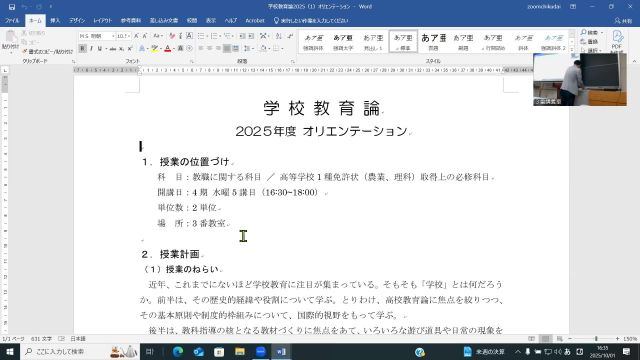The image size is (640, 360).
Task: Open the Insert (挿入) tab
Action: [55, 20]
